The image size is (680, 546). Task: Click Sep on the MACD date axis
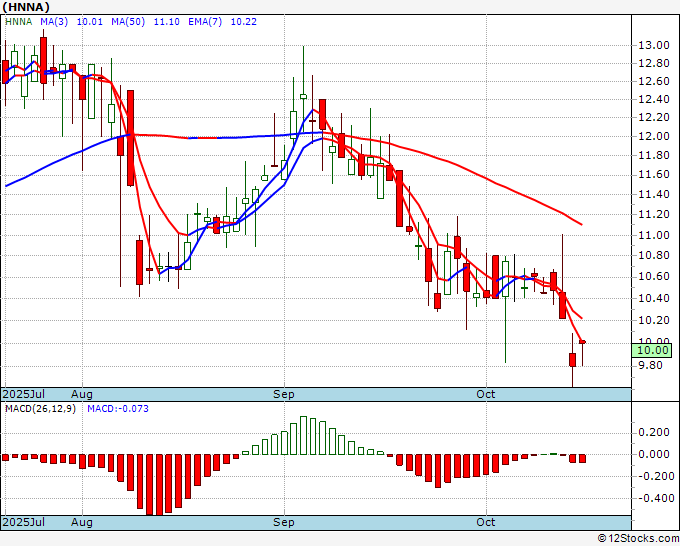pos(284,522)
